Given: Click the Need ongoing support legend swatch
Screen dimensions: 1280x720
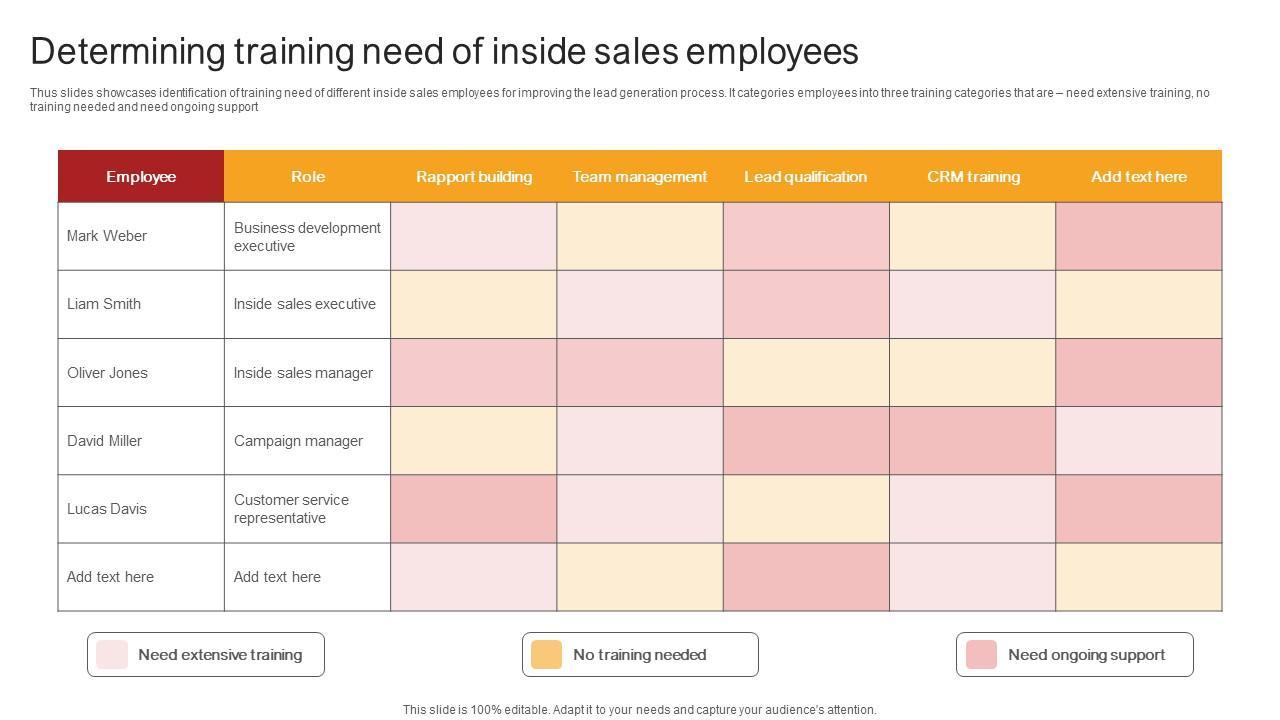Looking at the screenshot, I should tap(981, 655).
